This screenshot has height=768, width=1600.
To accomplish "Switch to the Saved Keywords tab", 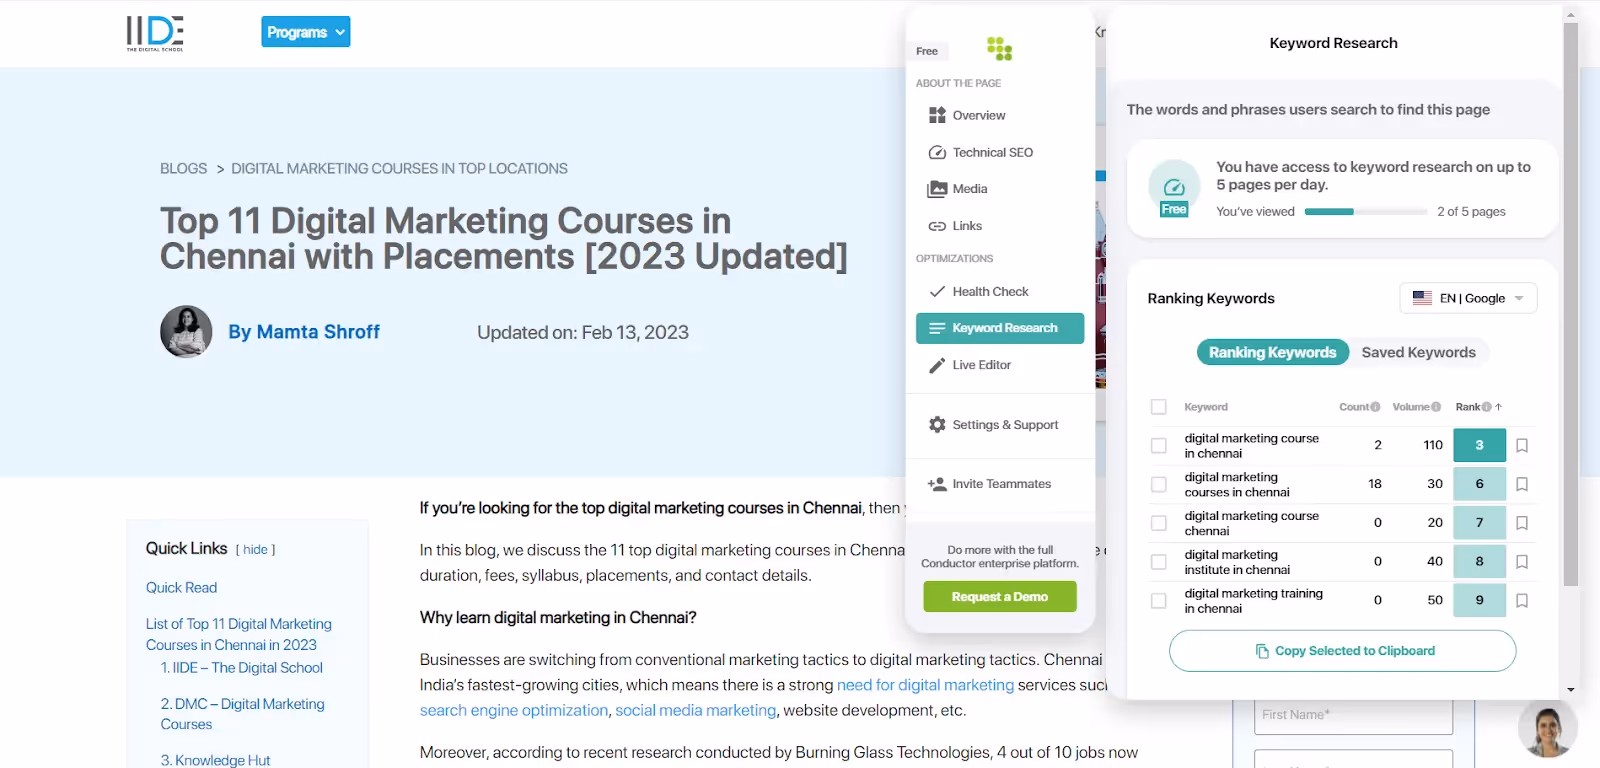I will pyautogui.click(x=1418, y=352).
